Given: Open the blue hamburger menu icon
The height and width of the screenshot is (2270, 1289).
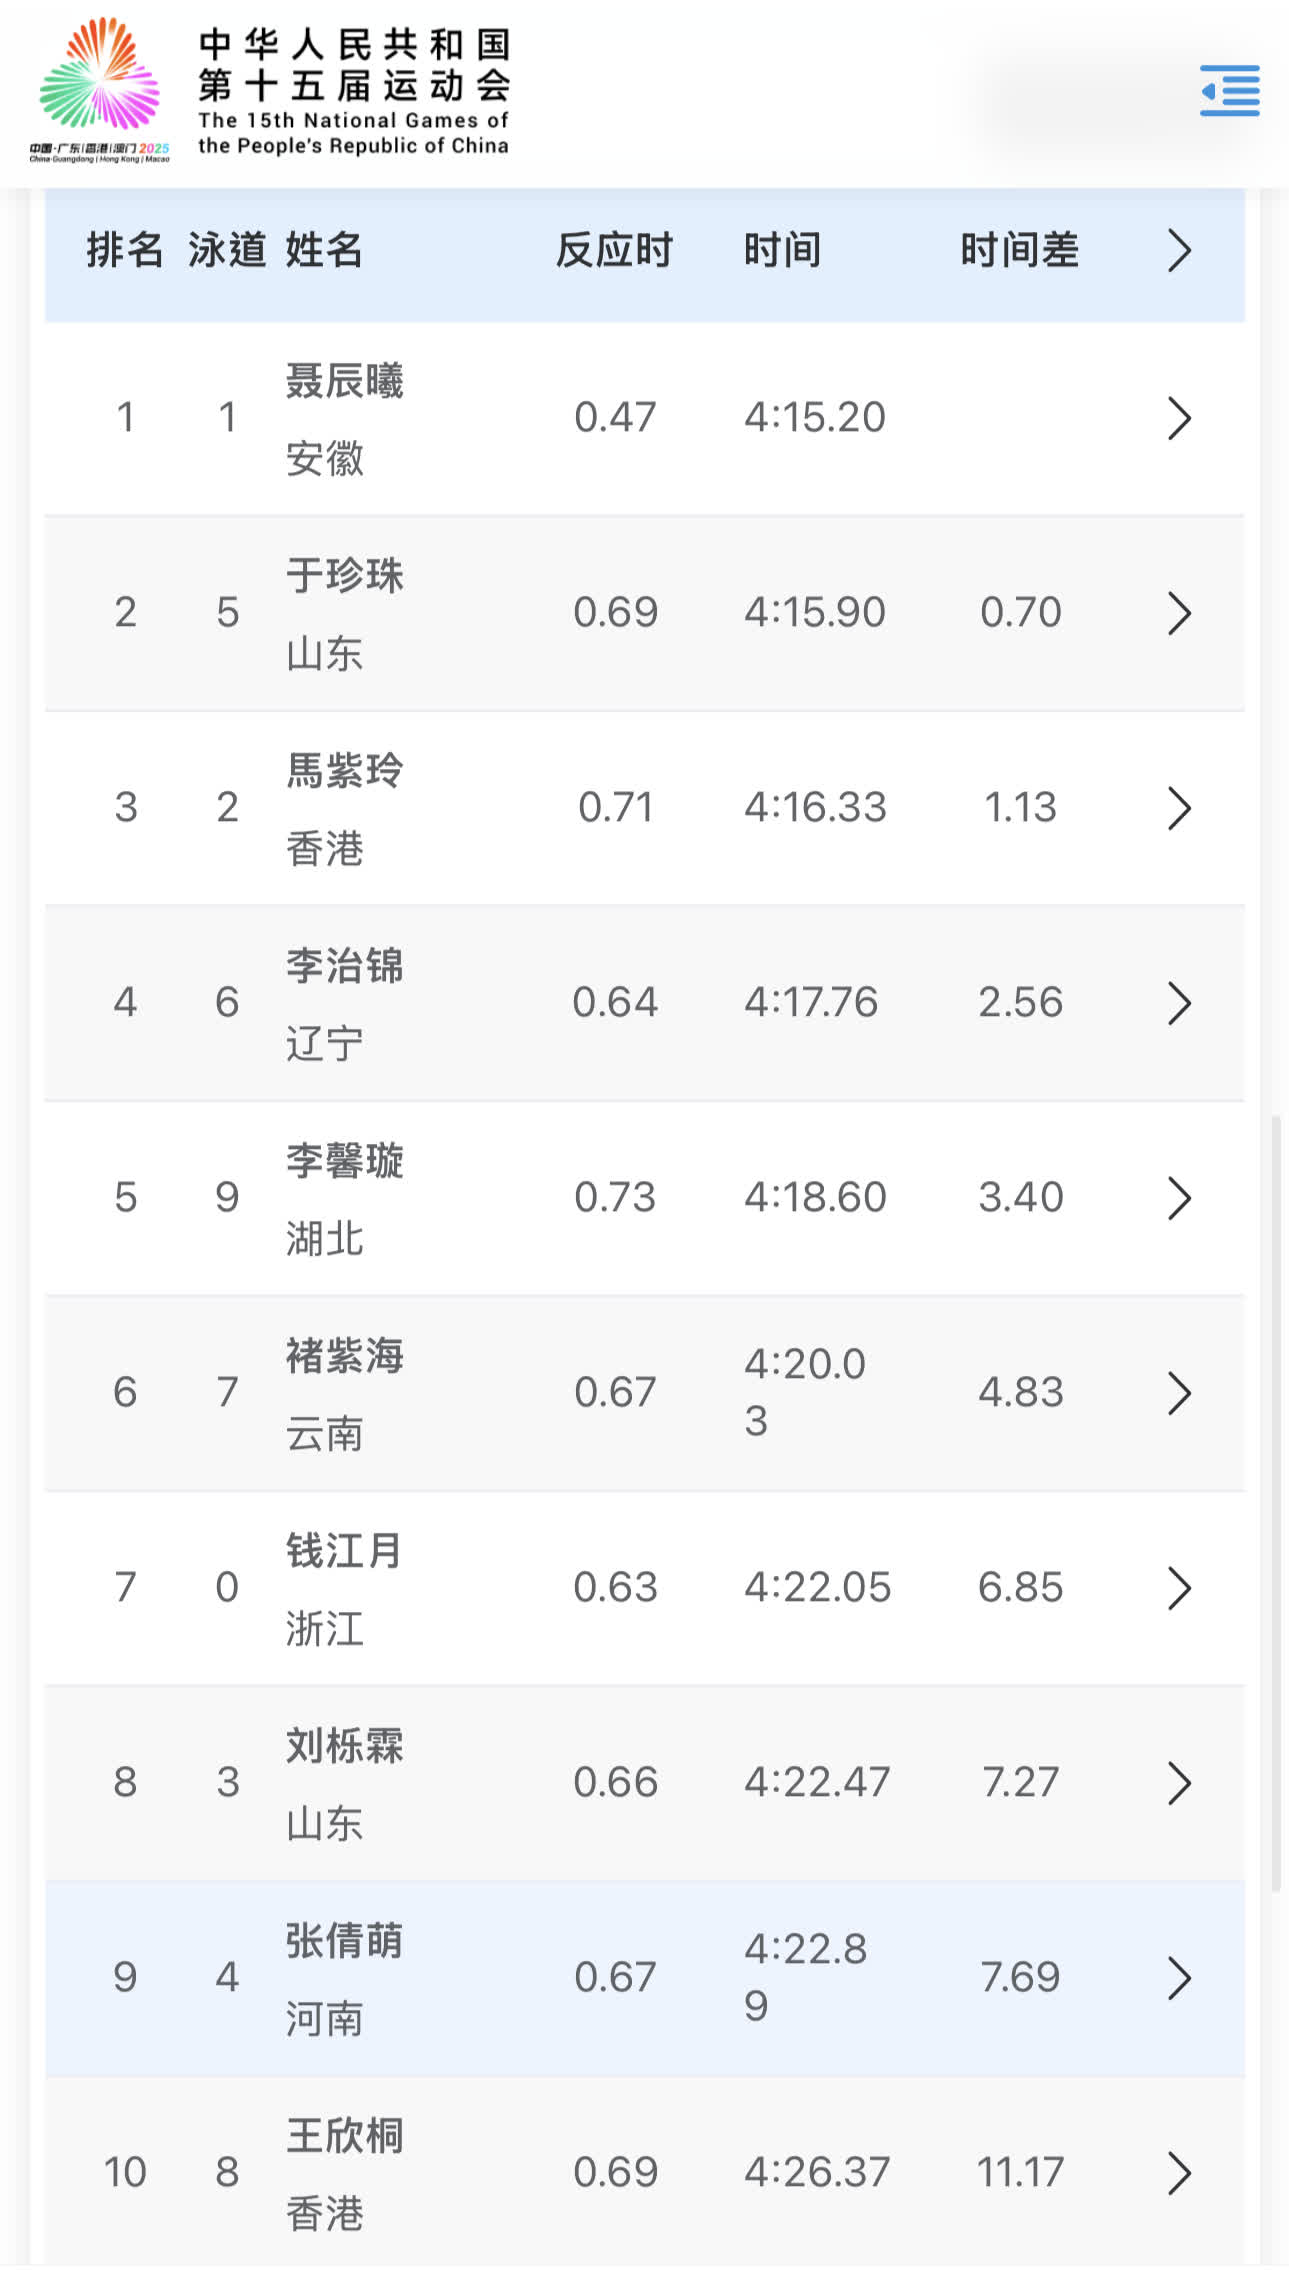Looking at the screenshot, I should click(x=1229, y=91).
